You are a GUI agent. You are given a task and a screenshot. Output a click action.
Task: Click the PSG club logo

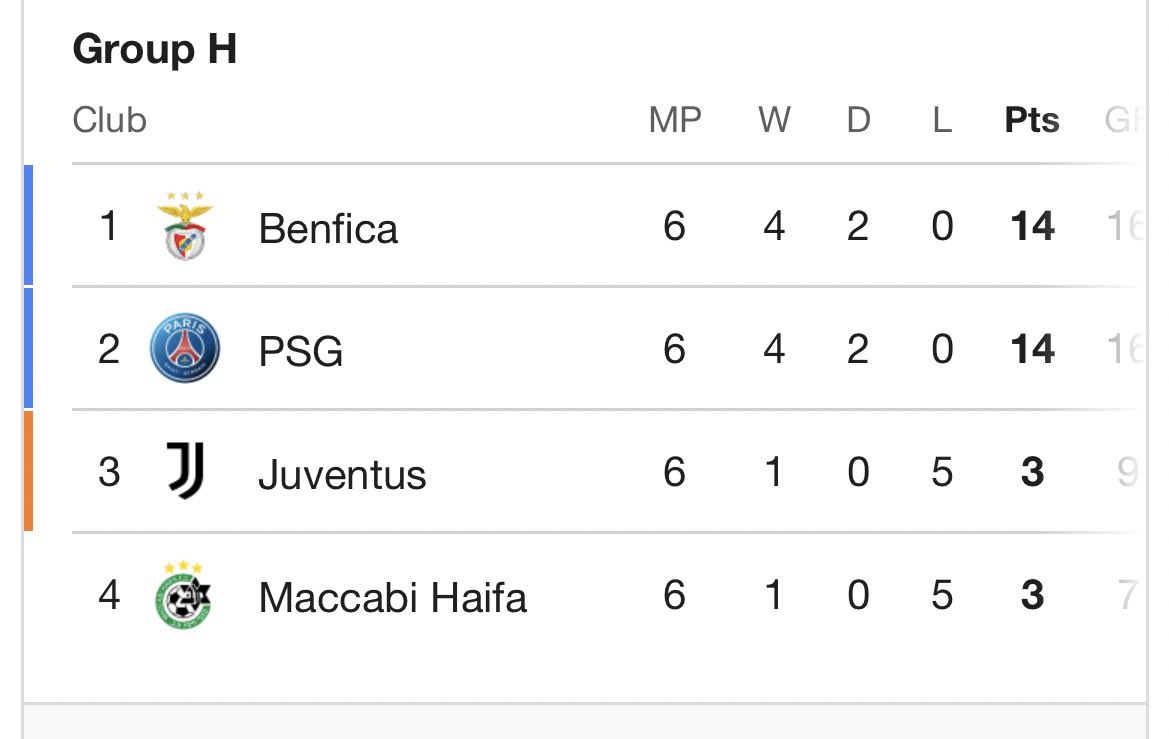(185, 348)
